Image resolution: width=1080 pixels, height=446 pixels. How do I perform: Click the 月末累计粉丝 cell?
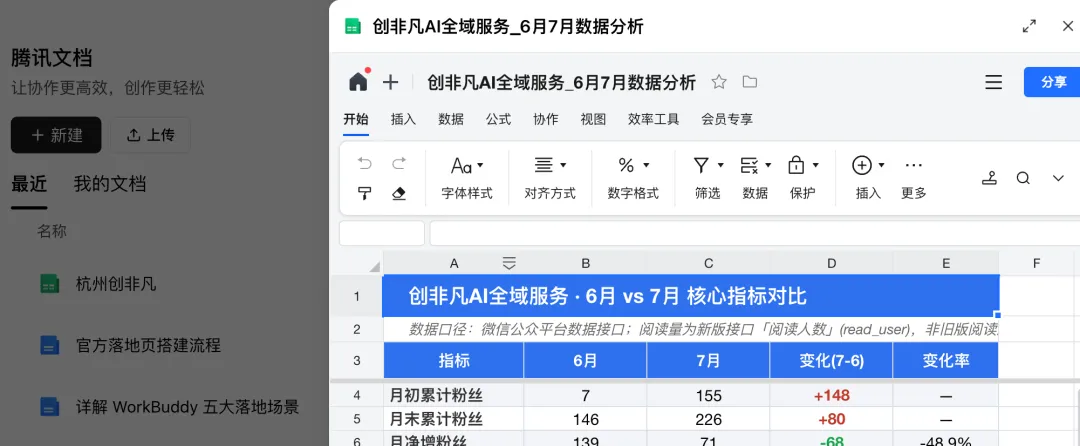point(453,419)
